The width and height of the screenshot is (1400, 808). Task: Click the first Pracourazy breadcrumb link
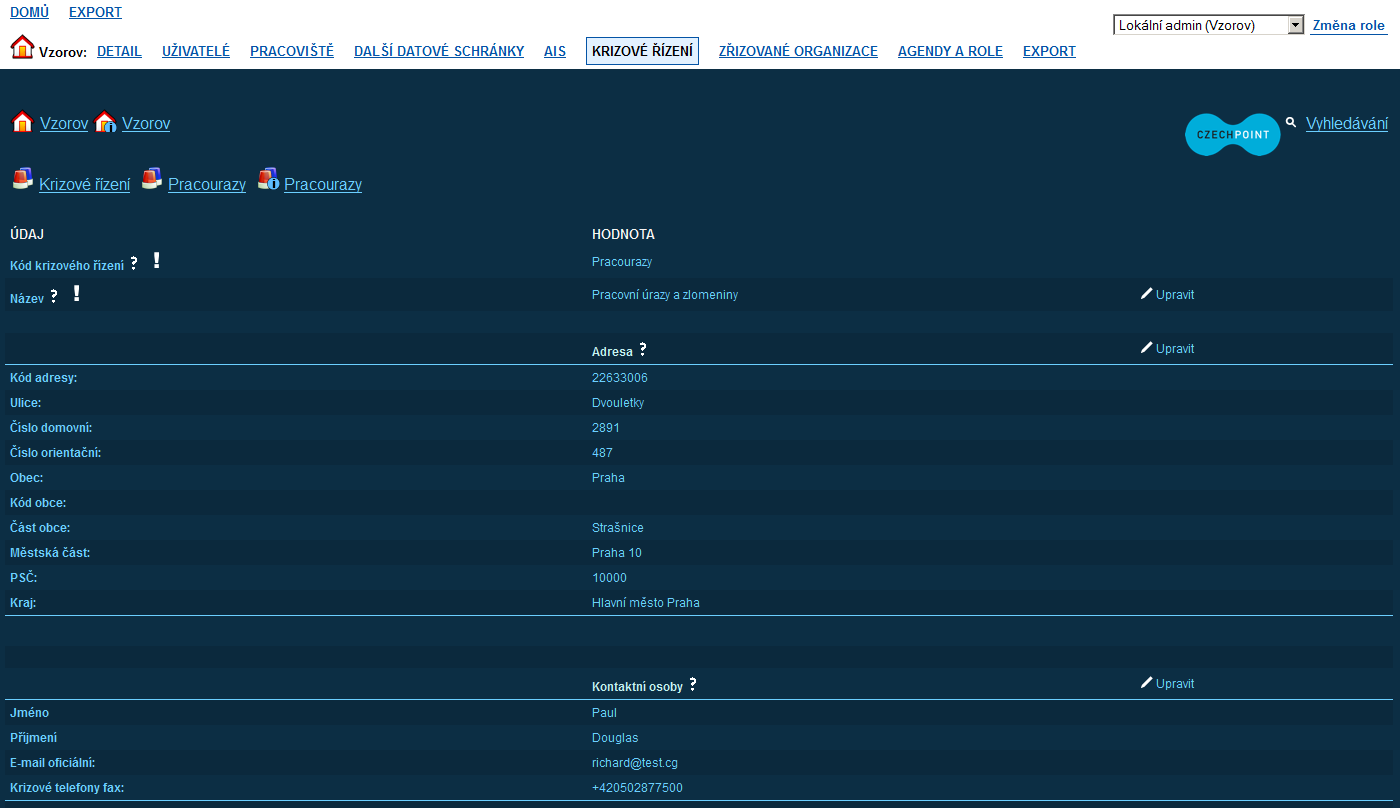tap(207, 184)
